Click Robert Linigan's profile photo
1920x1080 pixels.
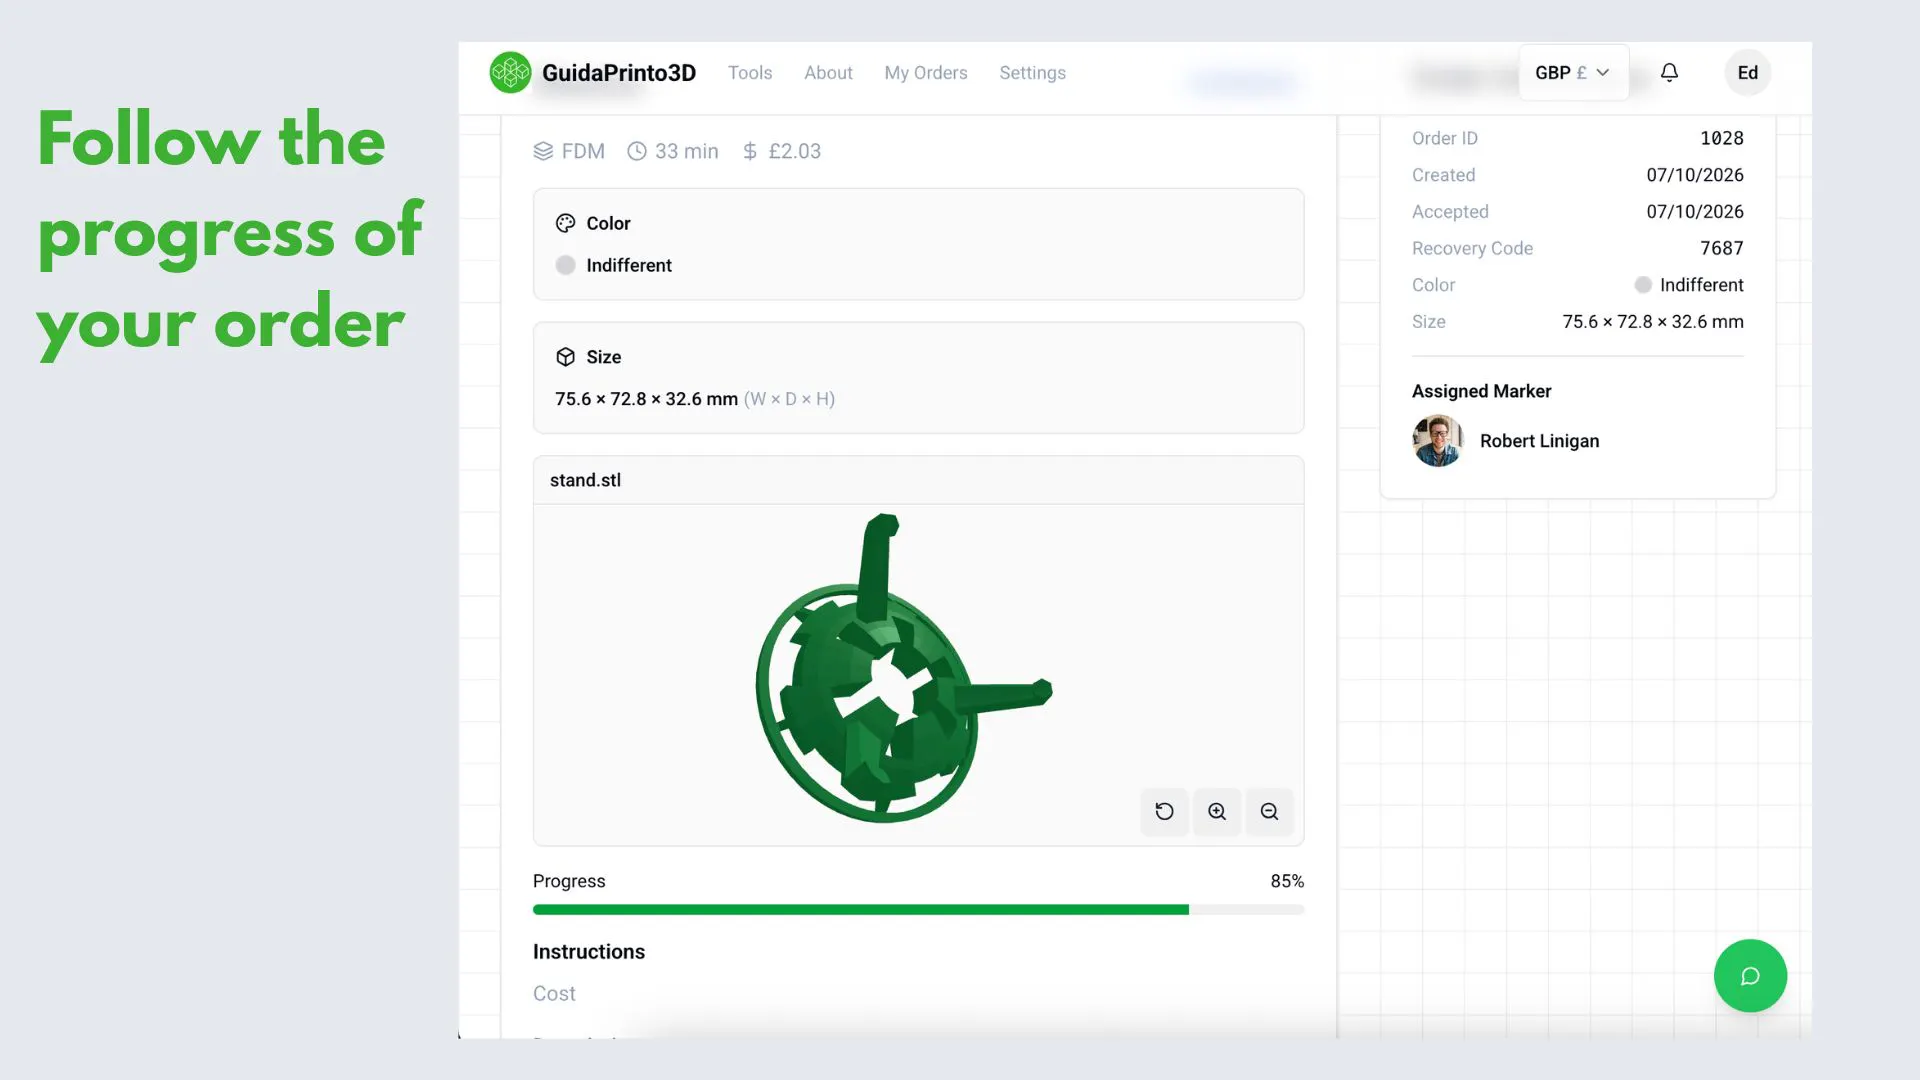[x=1438, y=441]
